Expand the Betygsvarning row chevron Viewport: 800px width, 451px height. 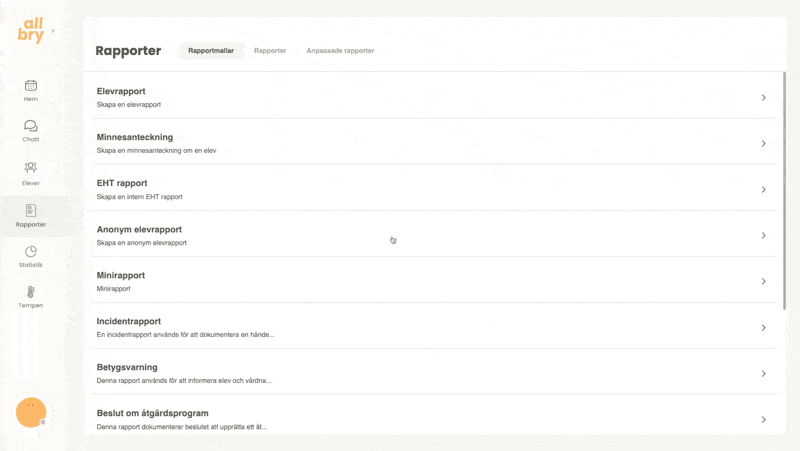(x=763, y=374)
